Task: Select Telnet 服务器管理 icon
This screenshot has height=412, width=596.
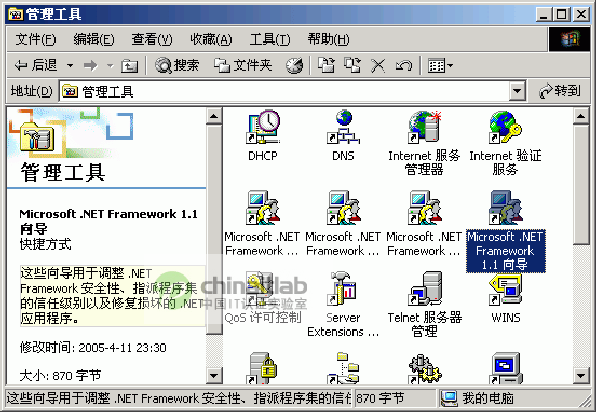Action: coord(425,289)
